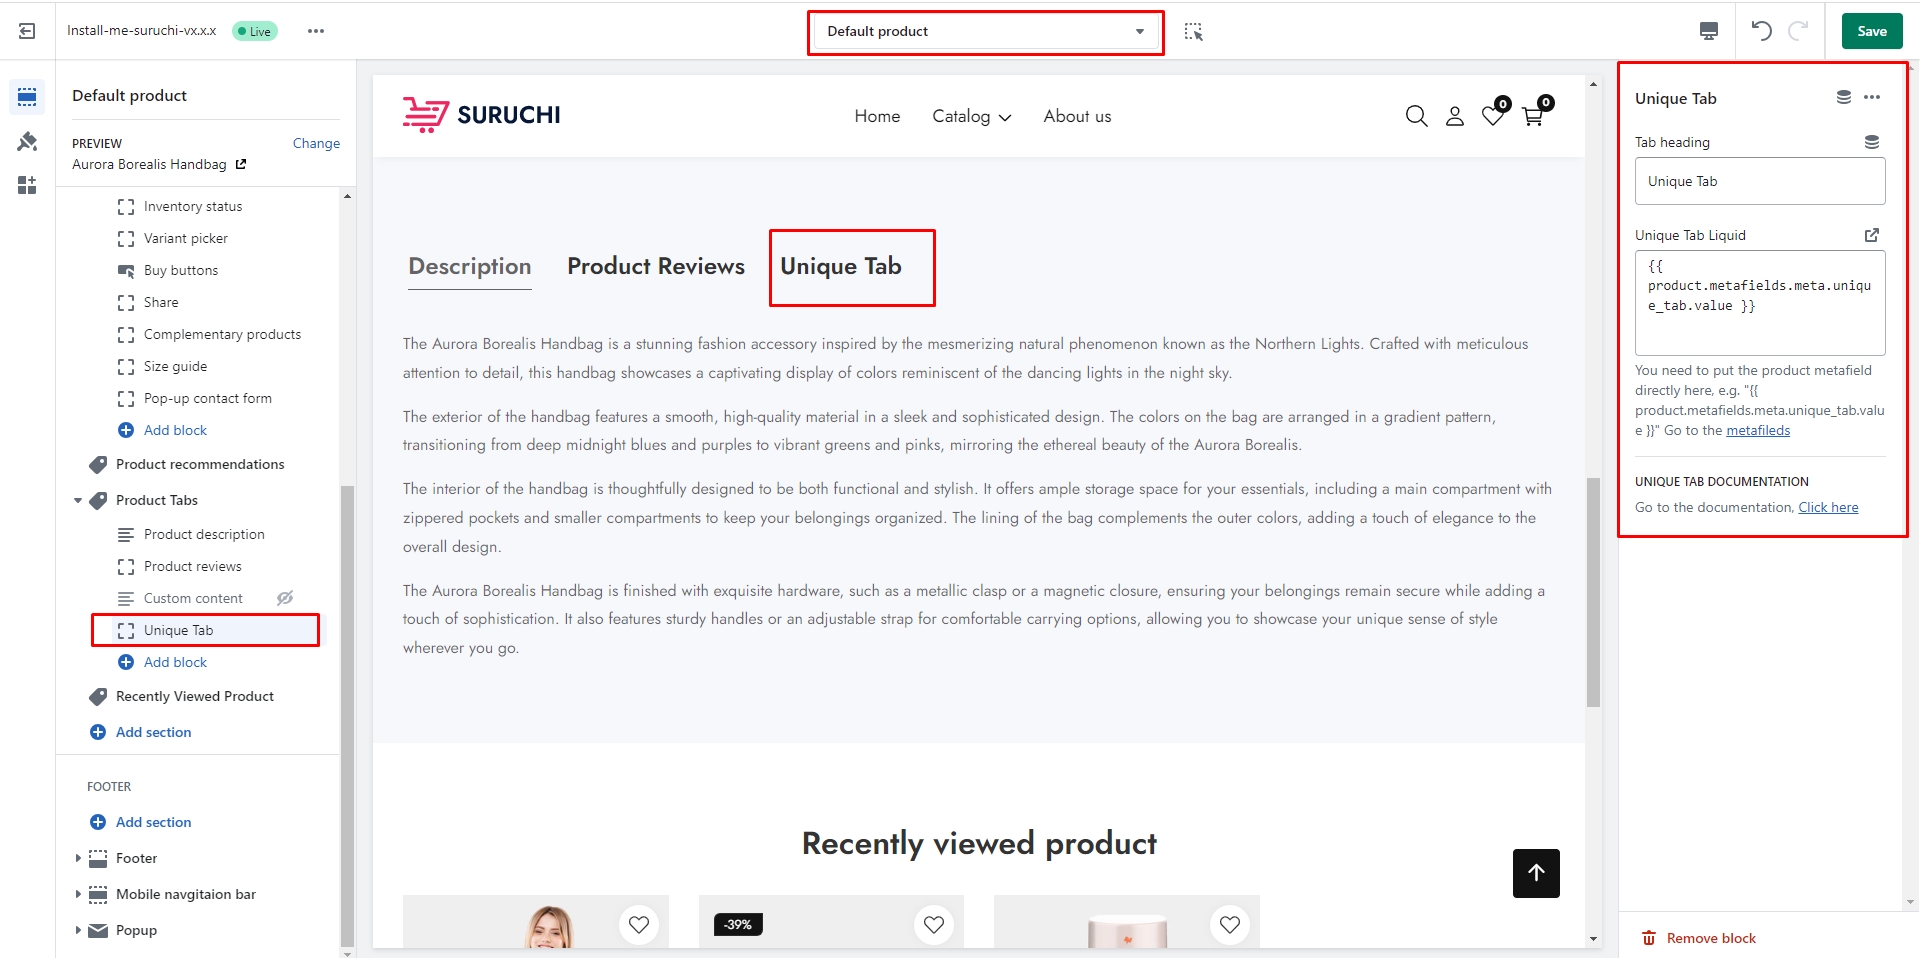
Task: Collapse the Product Tabs section
Action: point(78,500)
